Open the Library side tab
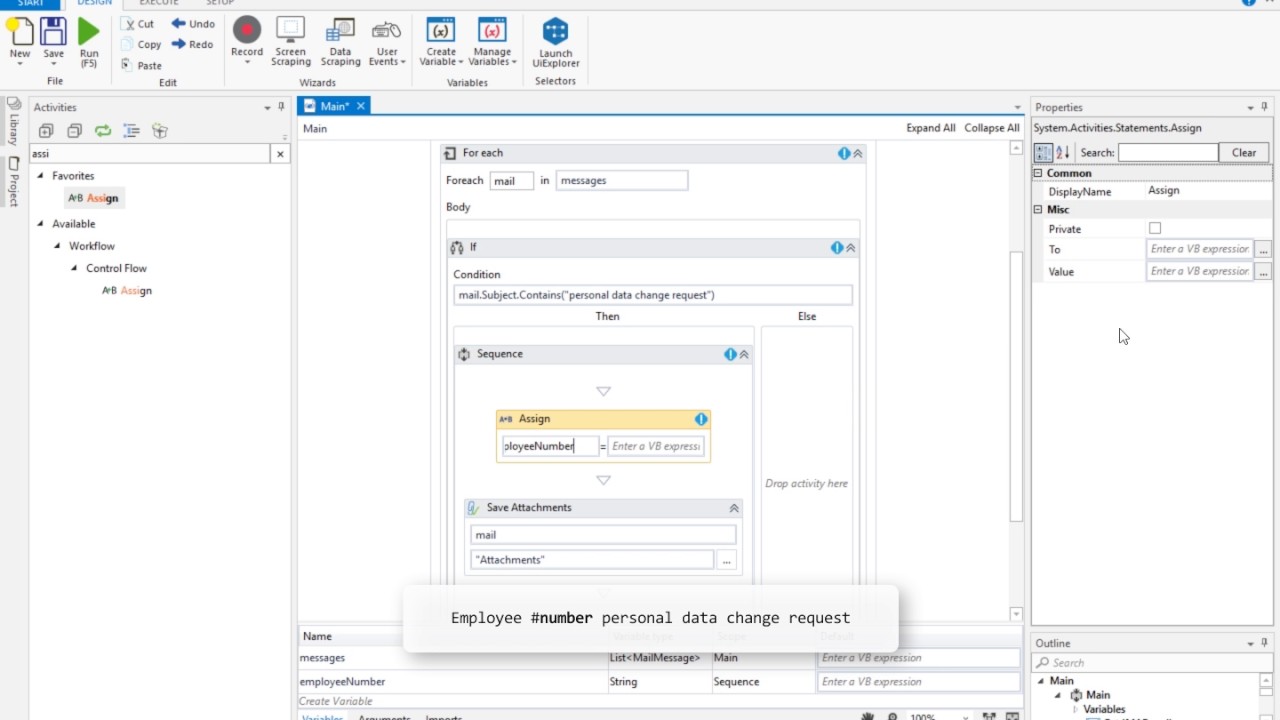This screenshot has width=1280, height=720. (13, 121)
